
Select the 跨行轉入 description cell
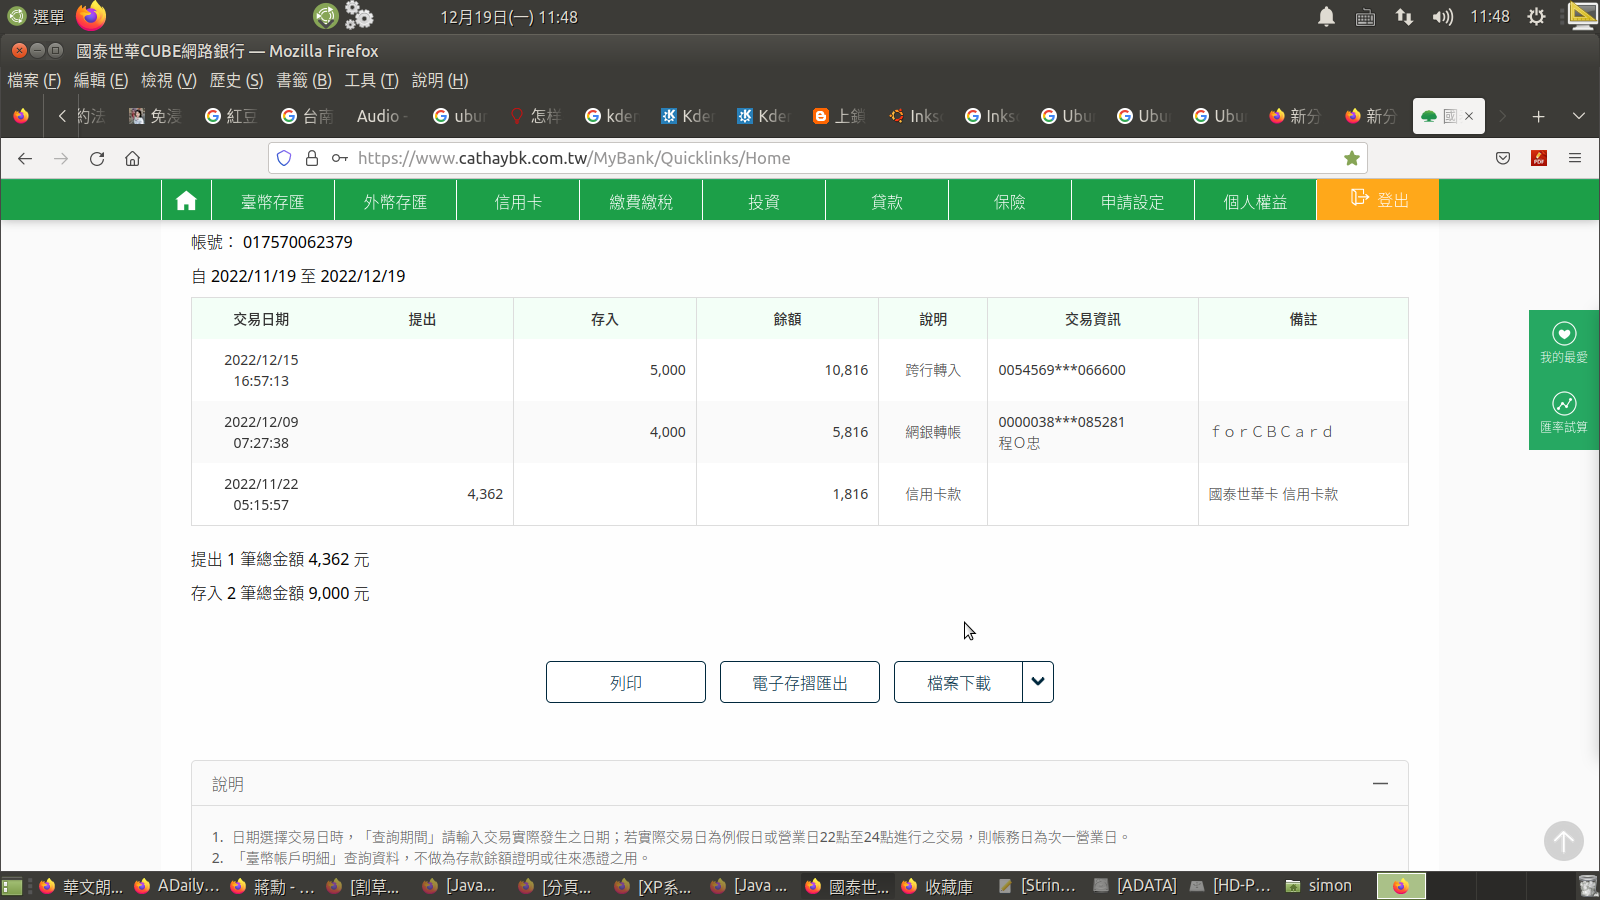click(933, 370)
